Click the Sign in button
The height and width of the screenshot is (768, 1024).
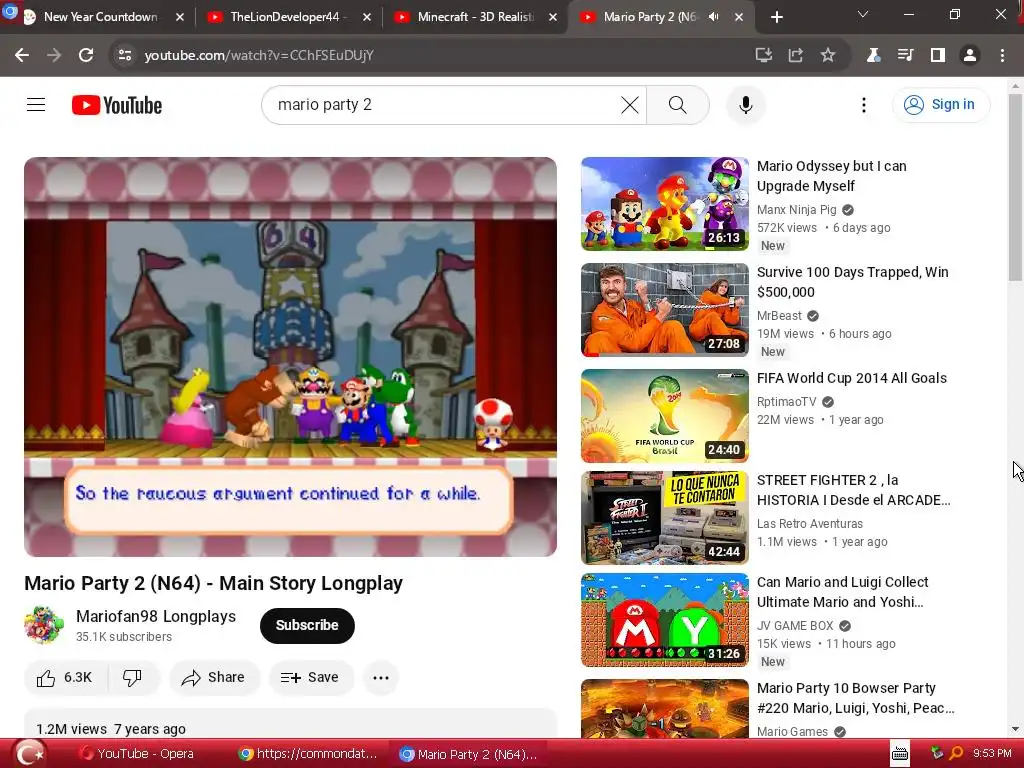pyautogui.click(x=940, y=104)
